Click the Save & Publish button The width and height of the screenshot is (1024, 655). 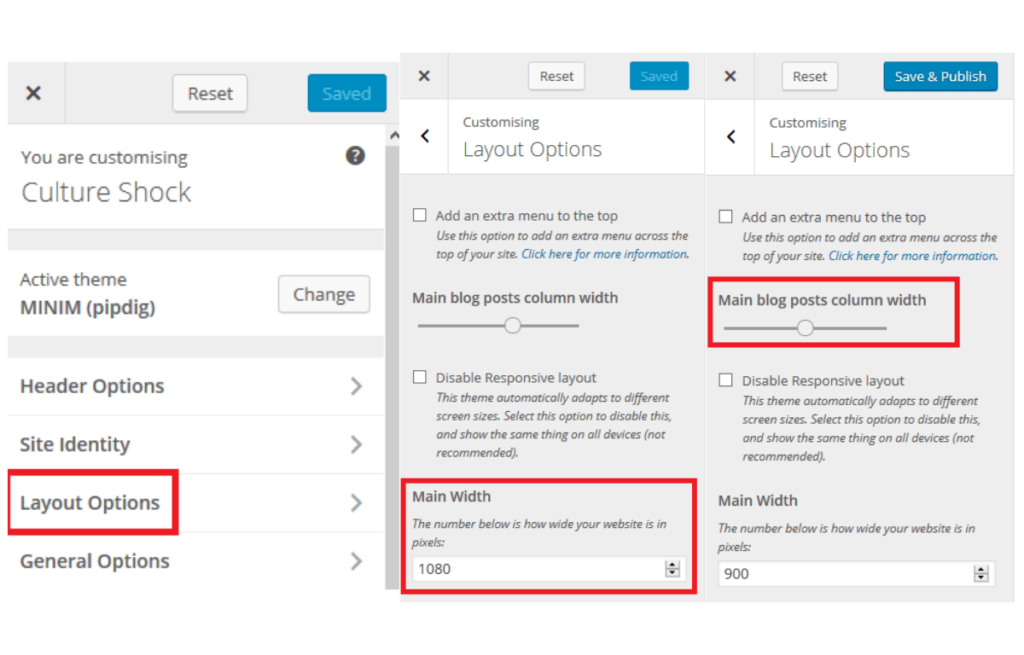click(x=940, y=76)
